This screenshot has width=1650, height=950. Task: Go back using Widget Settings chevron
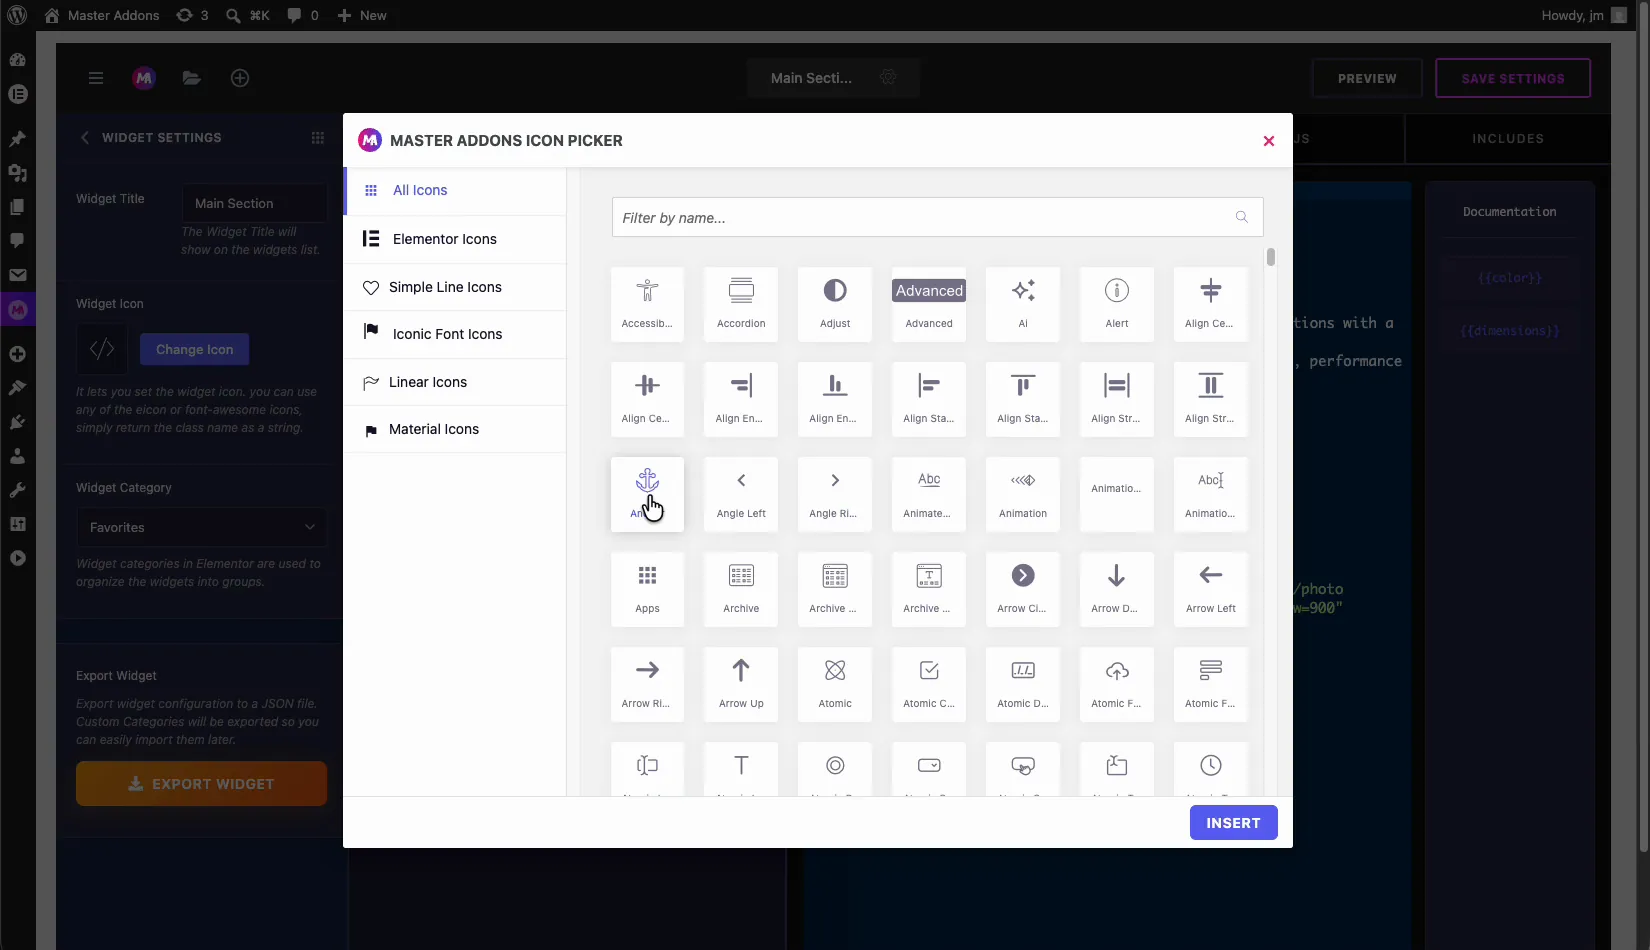click(85, 138)
